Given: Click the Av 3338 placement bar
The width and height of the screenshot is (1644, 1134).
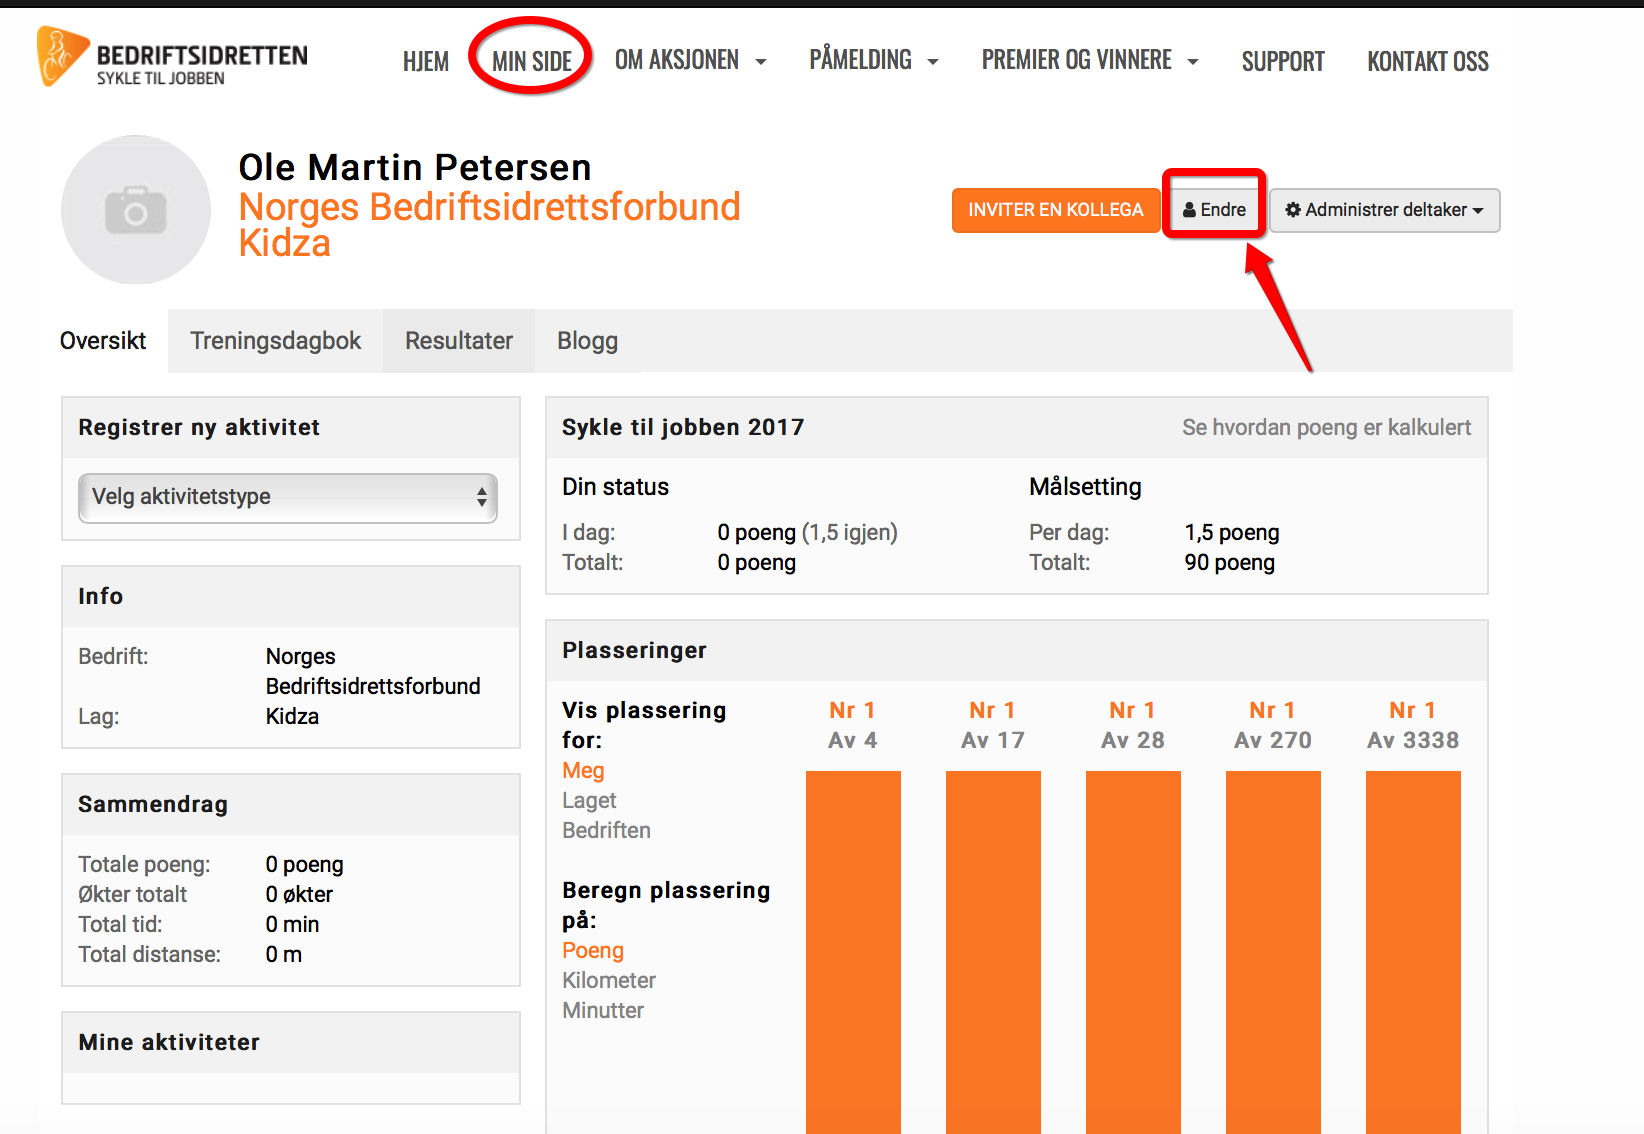Looking at the screenshot, I should [x=1413, y=952].
